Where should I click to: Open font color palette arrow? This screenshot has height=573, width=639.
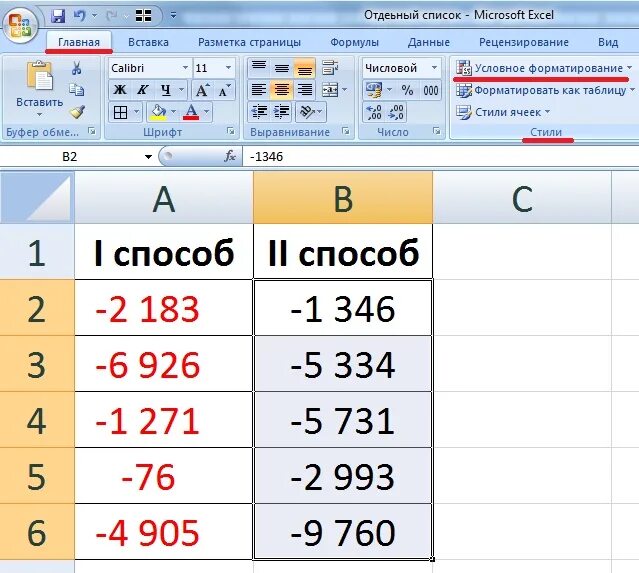point(206,112)
